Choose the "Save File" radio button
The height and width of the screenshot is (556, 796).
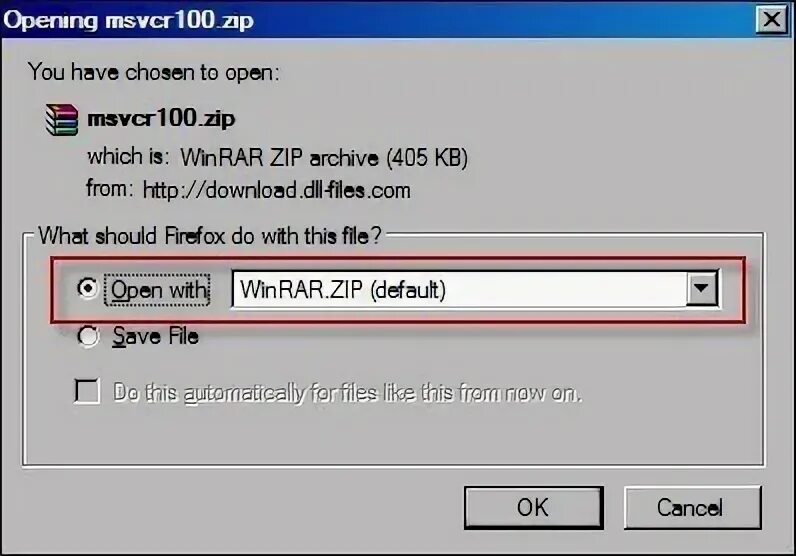(x=87, y=336)
